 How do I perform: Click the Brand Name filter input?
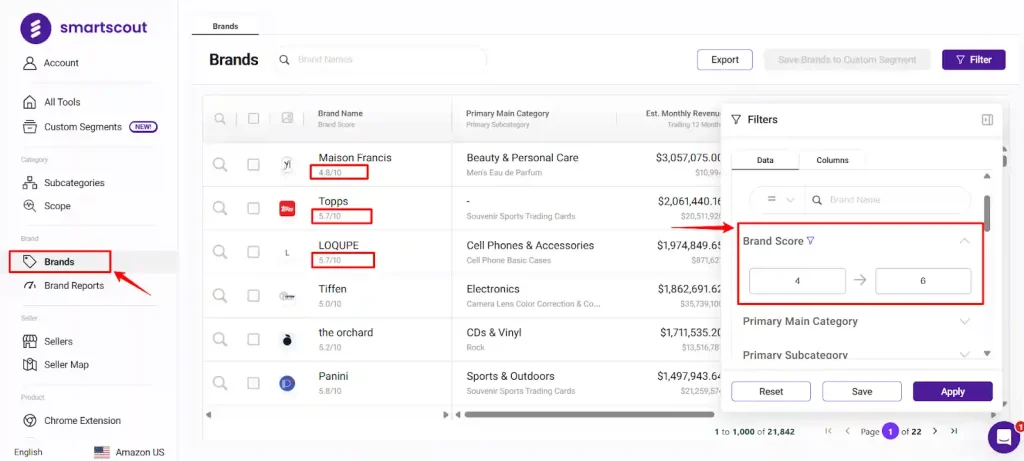(x=888, y=200)
